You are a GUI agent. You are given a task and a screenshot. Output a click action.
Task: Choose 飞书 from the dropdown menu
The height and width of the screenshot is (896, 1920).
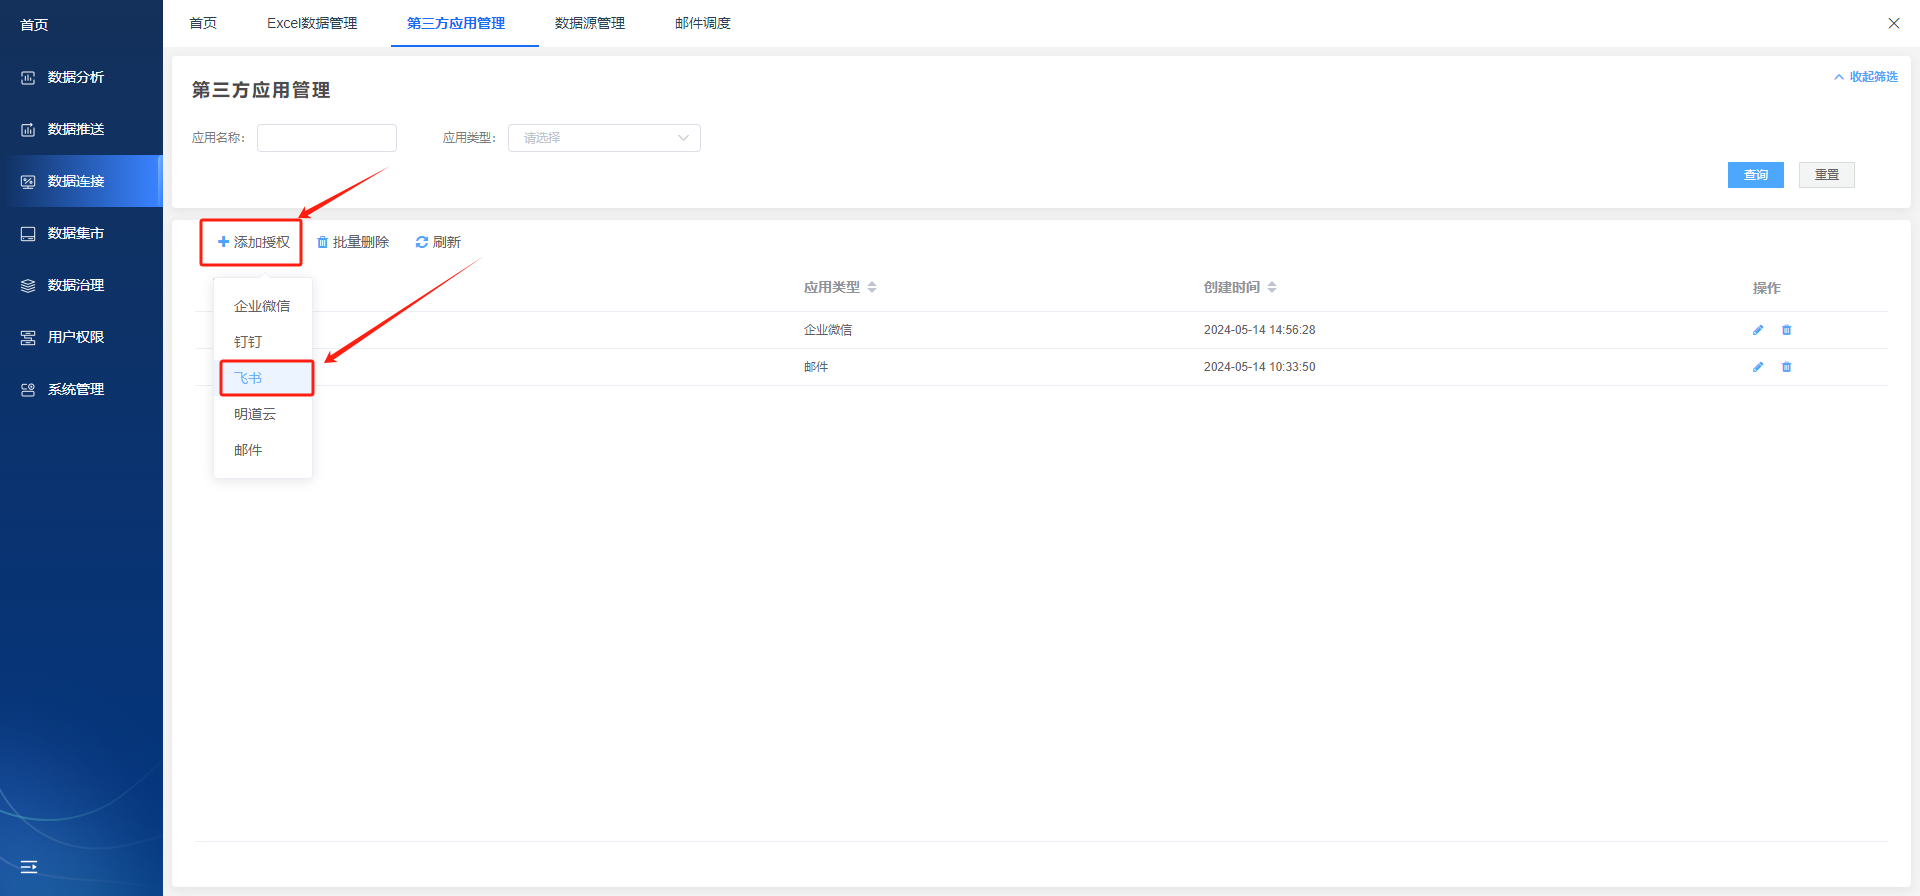point(263,378)
